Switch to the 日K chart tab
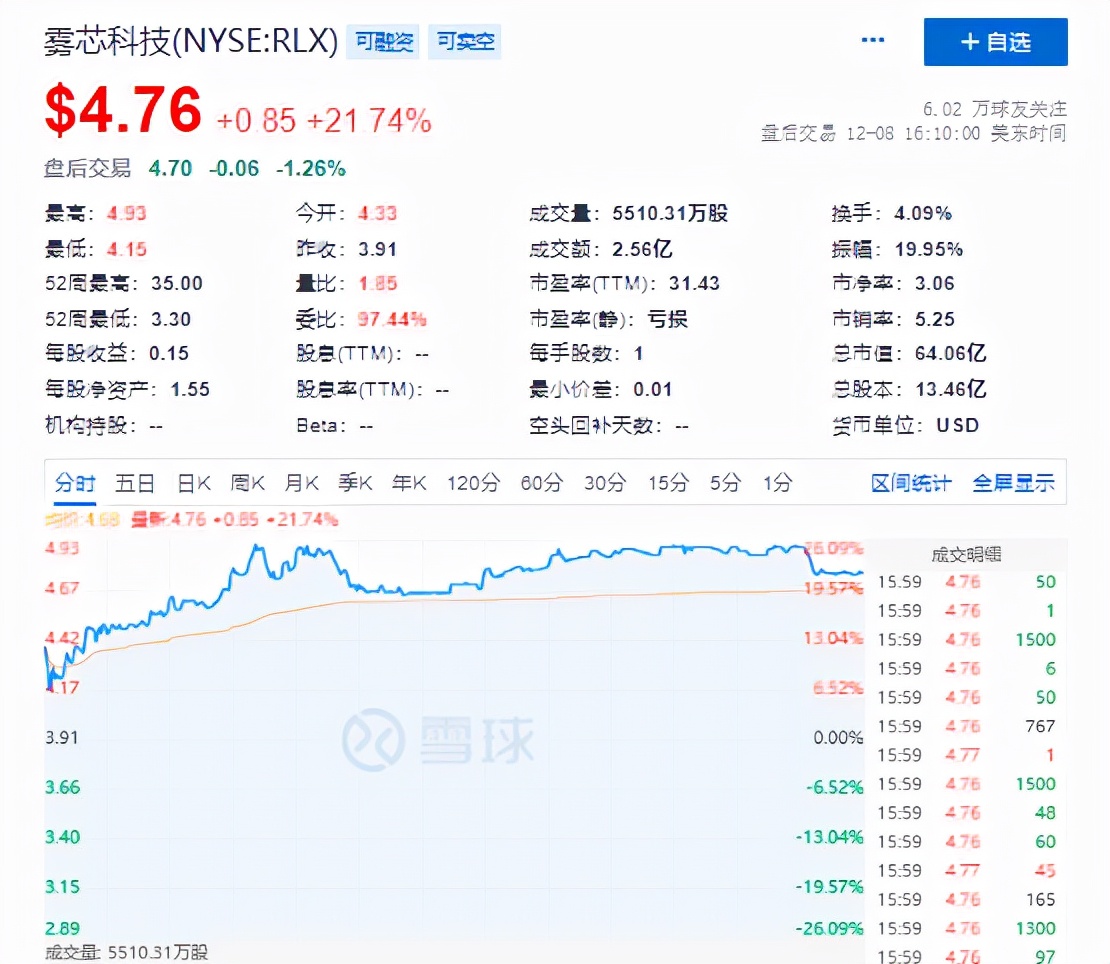This screenshot has height=964, width=1110. 193,483
